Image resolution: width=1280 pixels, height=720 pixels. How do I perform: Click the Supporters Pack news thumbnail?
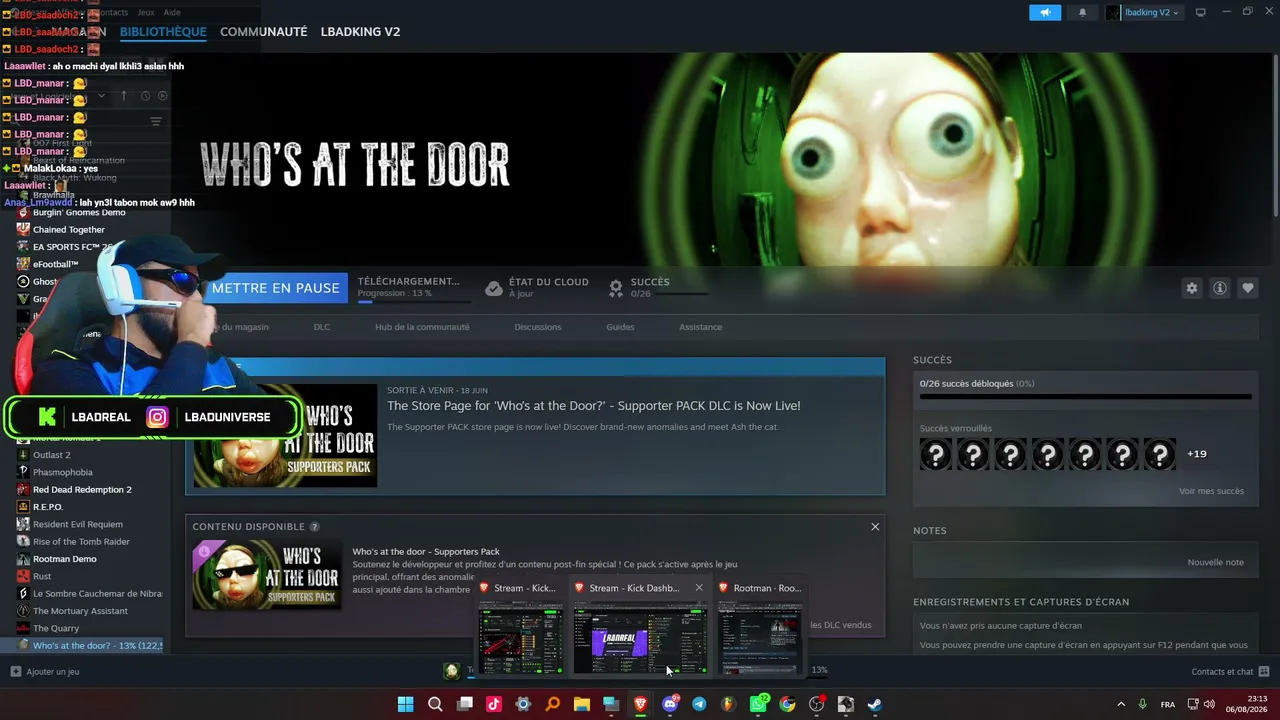click(x=285, y=436)
